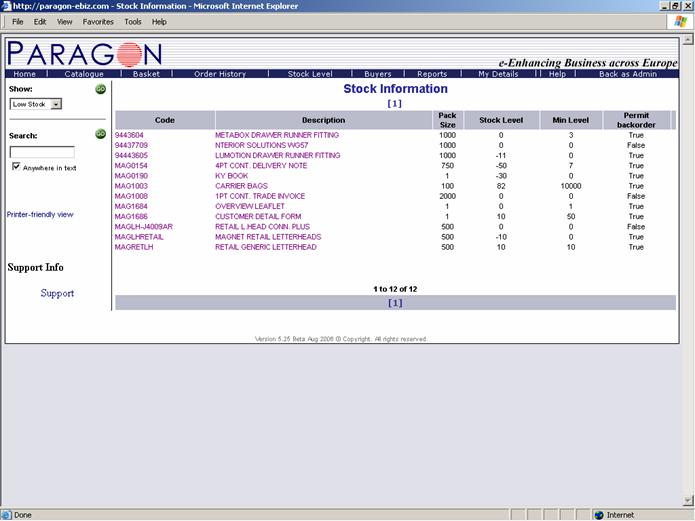Click the Internet zone globe icon in the status bar

[599, 515]
